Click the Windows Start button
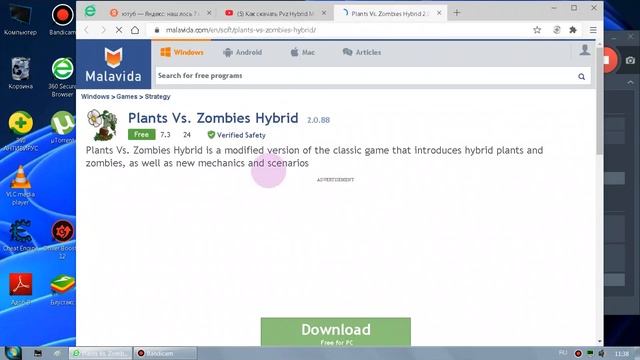Screen dimensions: 640x360 [x=13, y=353]
